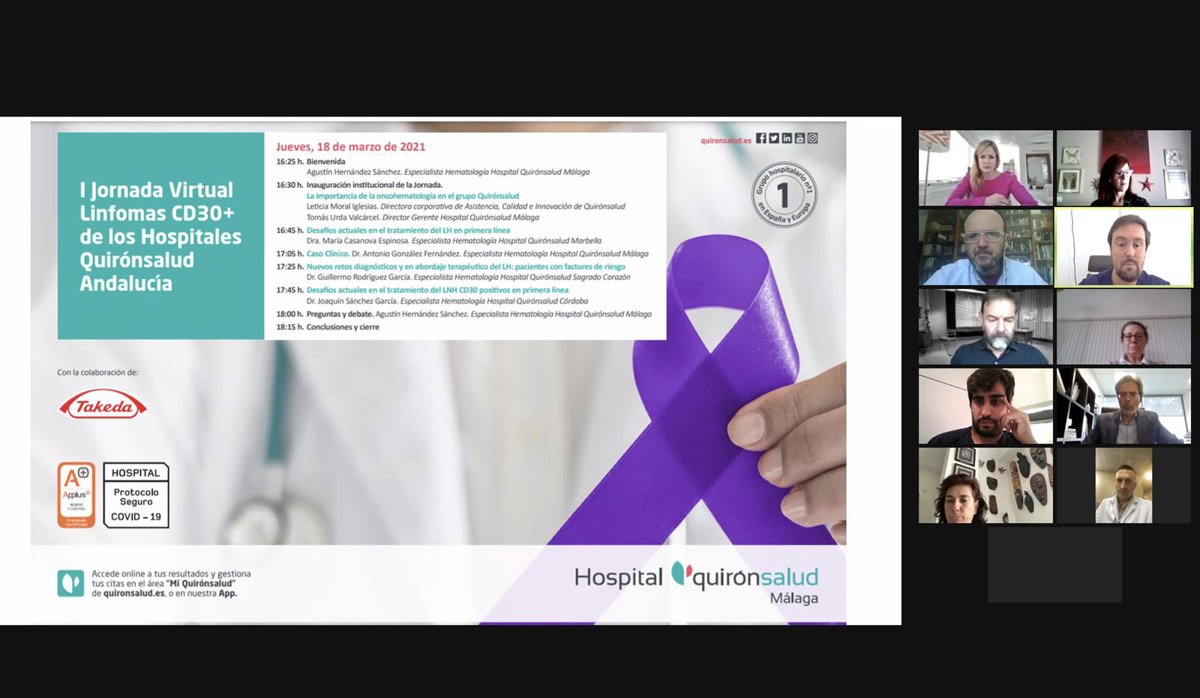Select the video tile of doctor in white coat
Image resolution: width=1200 pixels, height=698 pixels.
coord(1123,485)
